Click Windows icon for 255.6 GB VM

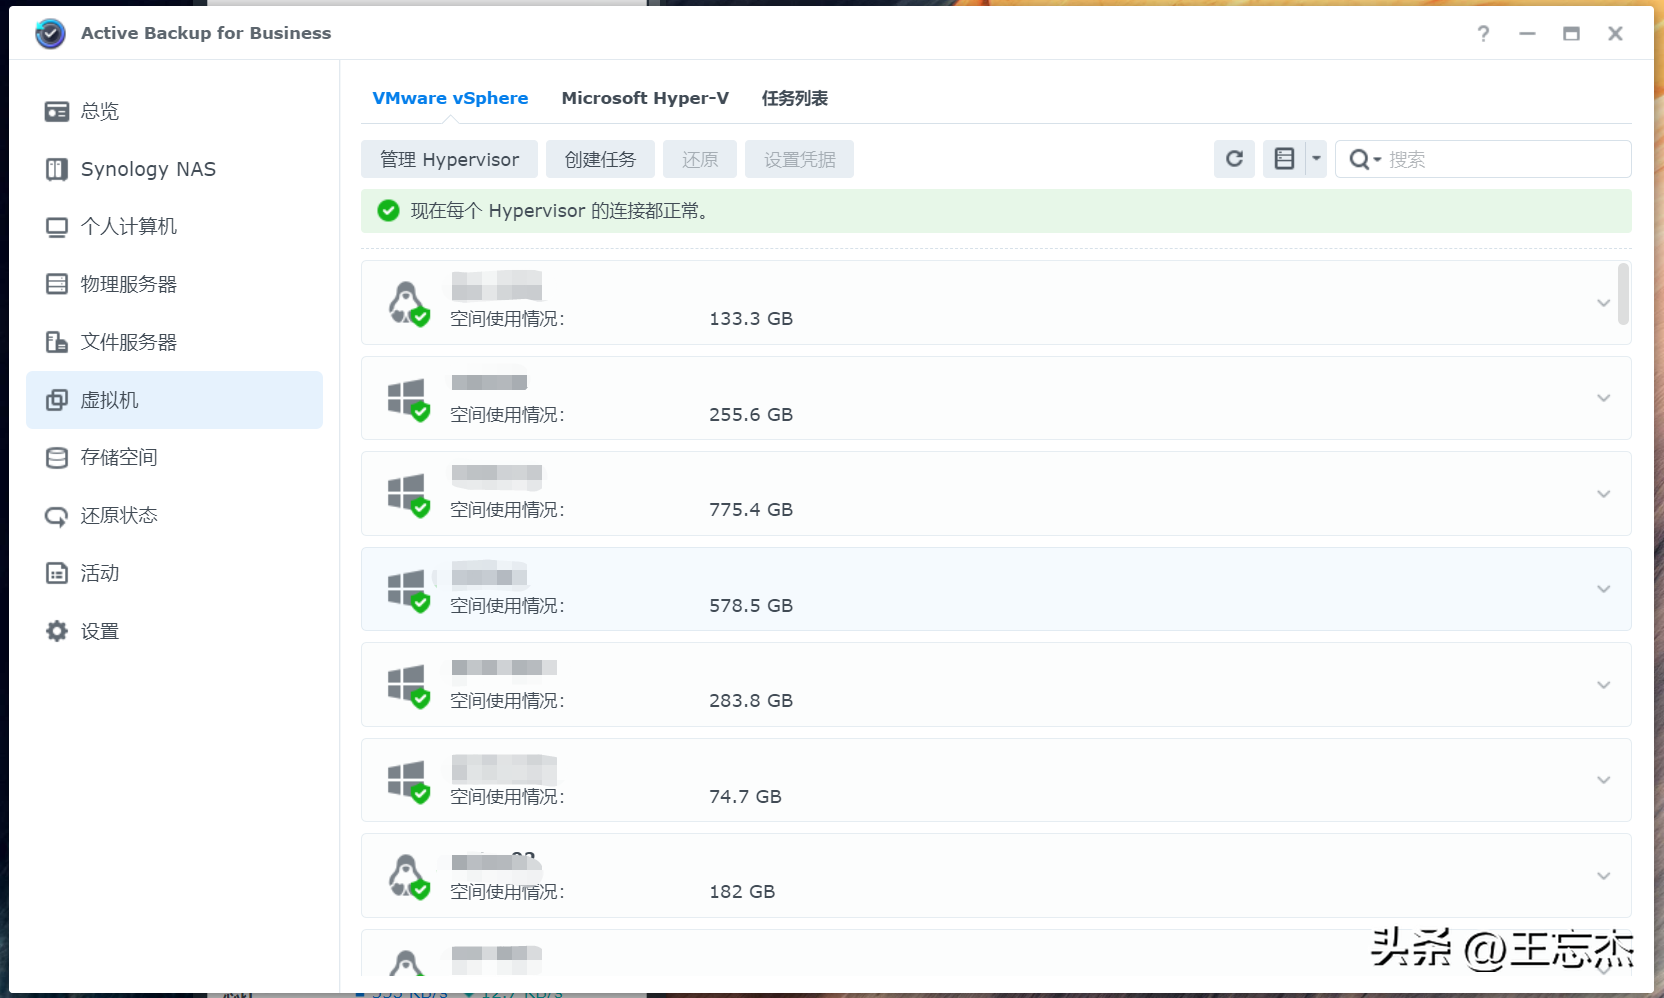click(408, 399)
